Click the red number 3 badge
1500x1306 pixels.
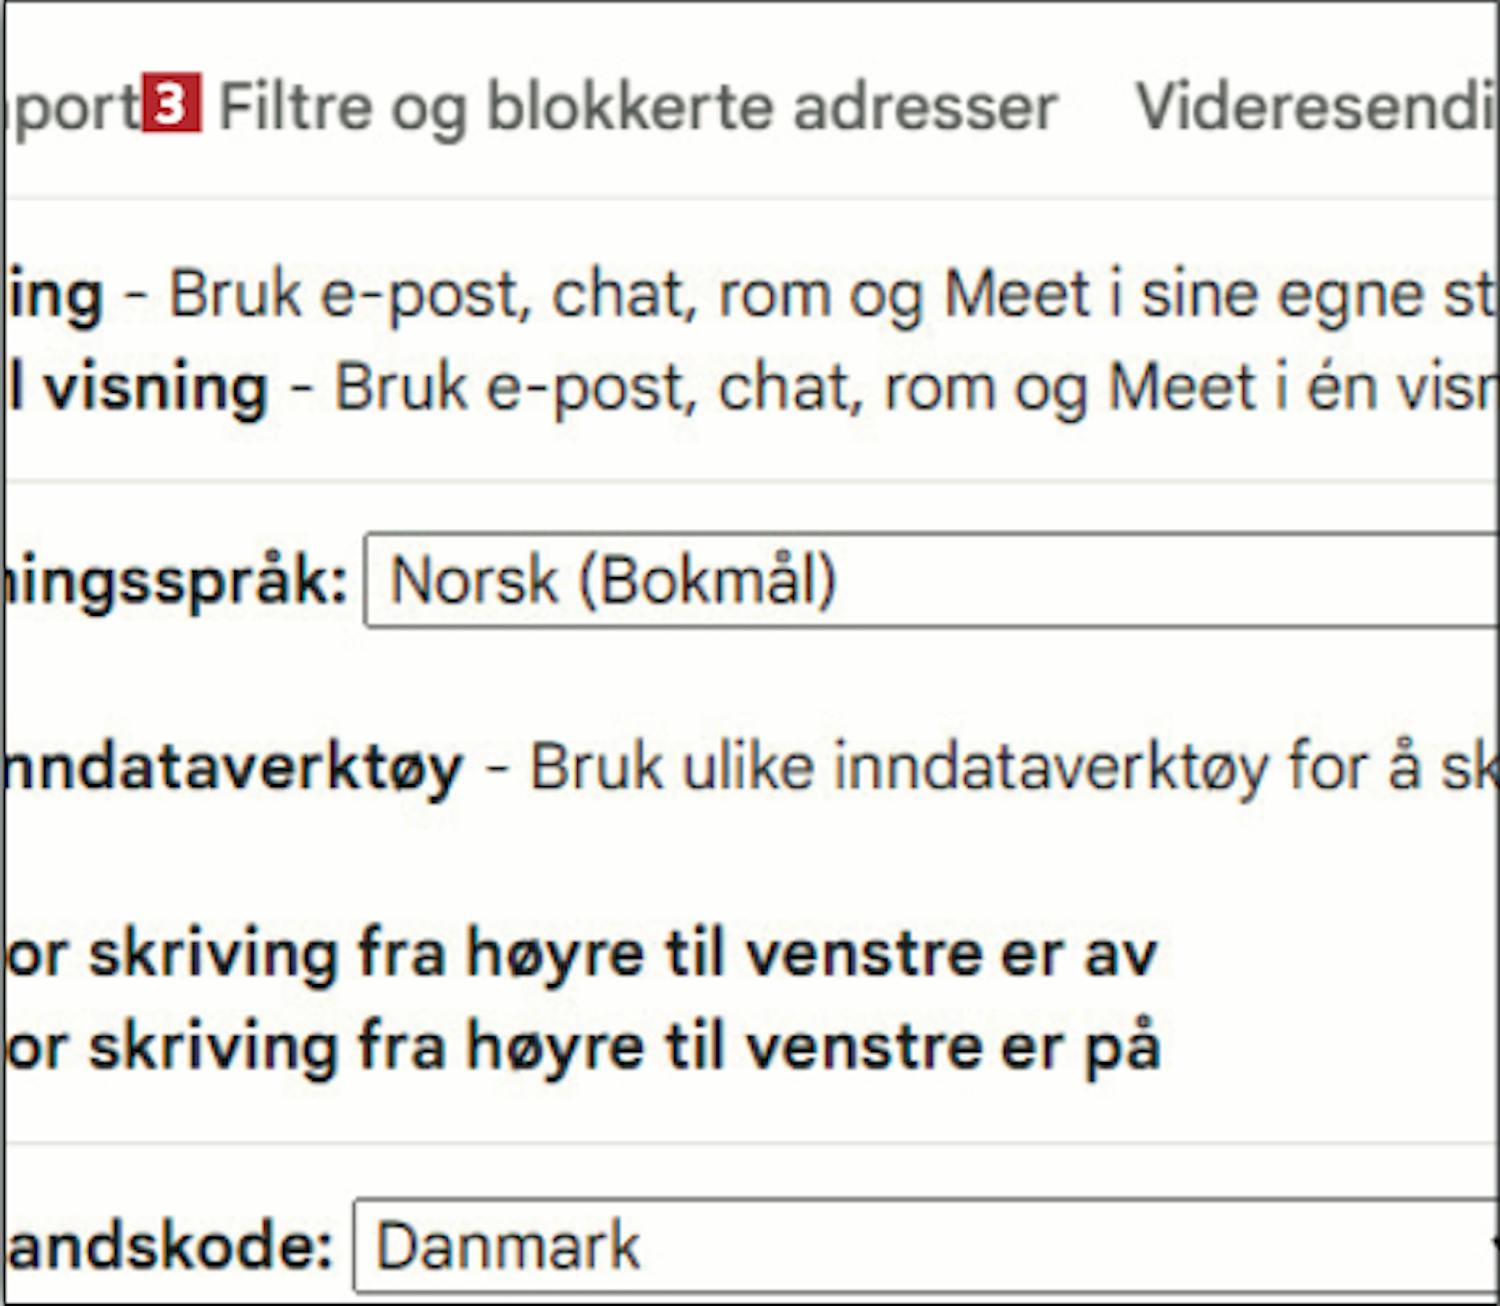click(171, 102)
